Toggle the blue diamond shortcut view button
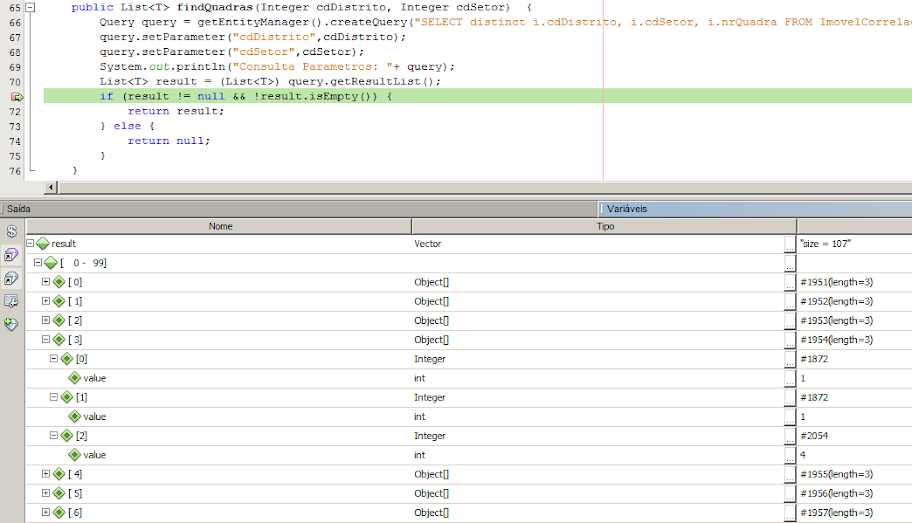912x523 pixels. click(11, 279)
